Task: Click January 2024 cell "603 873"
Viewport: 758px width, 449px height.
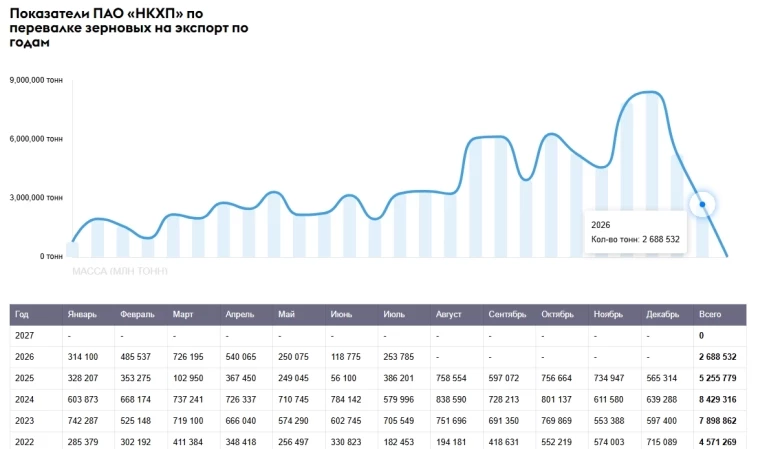Action: tap(83, 399)
